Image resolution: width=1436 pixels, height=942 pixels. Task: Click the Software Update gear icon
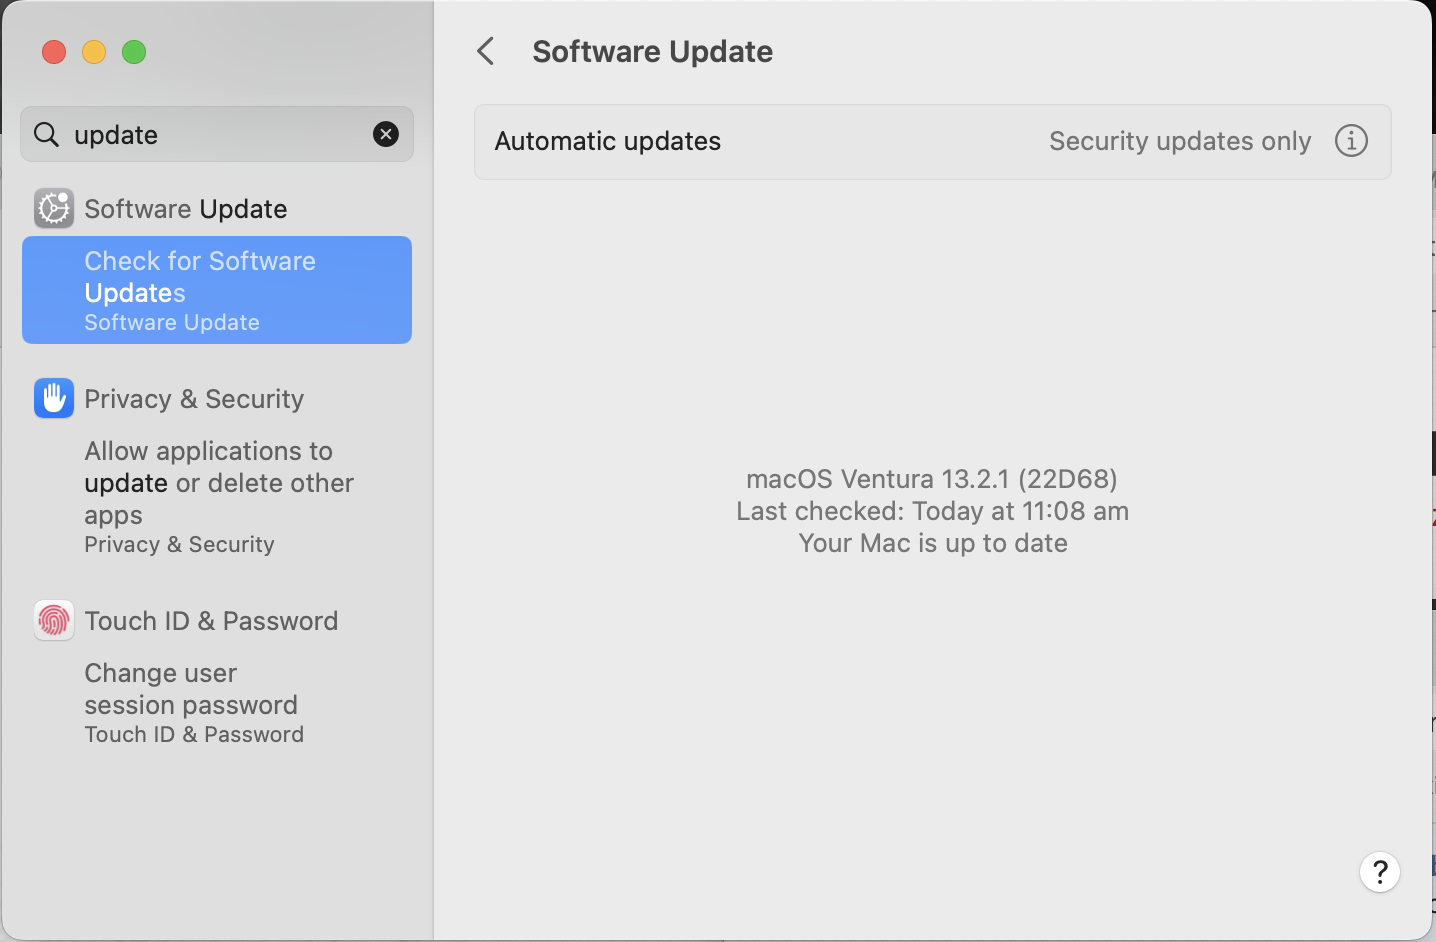[x=54, y=208]
